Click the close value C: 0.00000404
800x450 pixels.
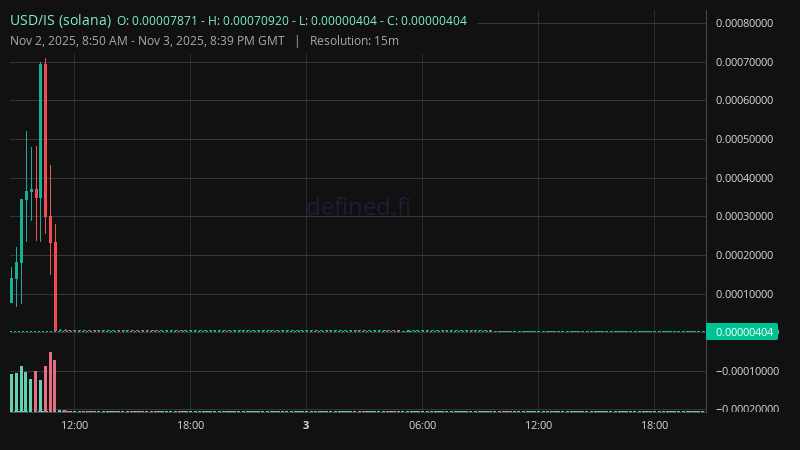click(427, 21)
